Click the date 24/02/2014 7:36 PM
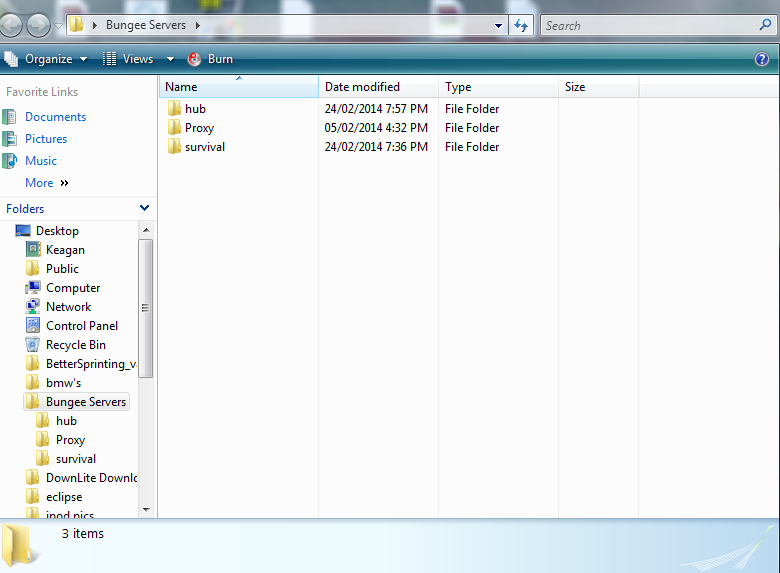 [376, 147]
